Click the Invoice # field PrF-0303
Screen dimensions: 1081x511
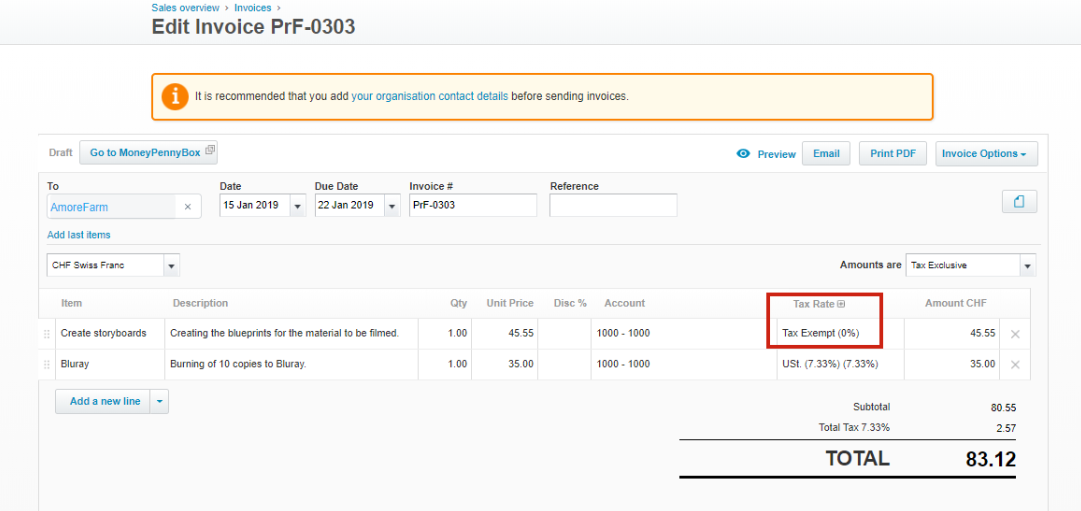pyautogui.click(x=473, y=206)
